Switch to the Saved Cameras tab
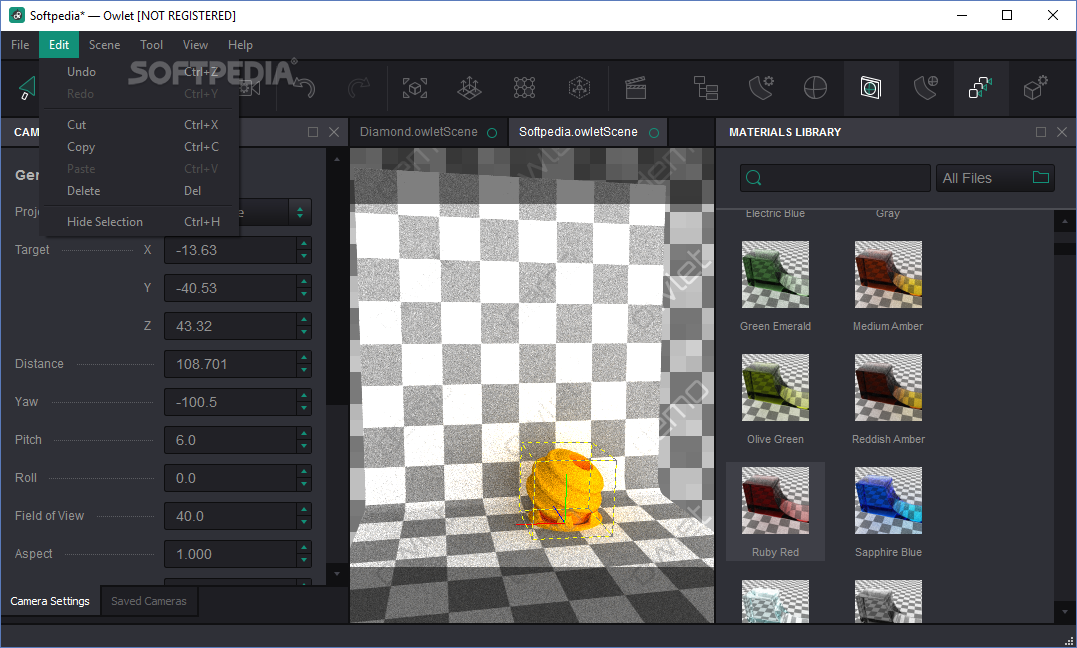Viewport: 1077px width, 648px height. [x=149, y=601]
